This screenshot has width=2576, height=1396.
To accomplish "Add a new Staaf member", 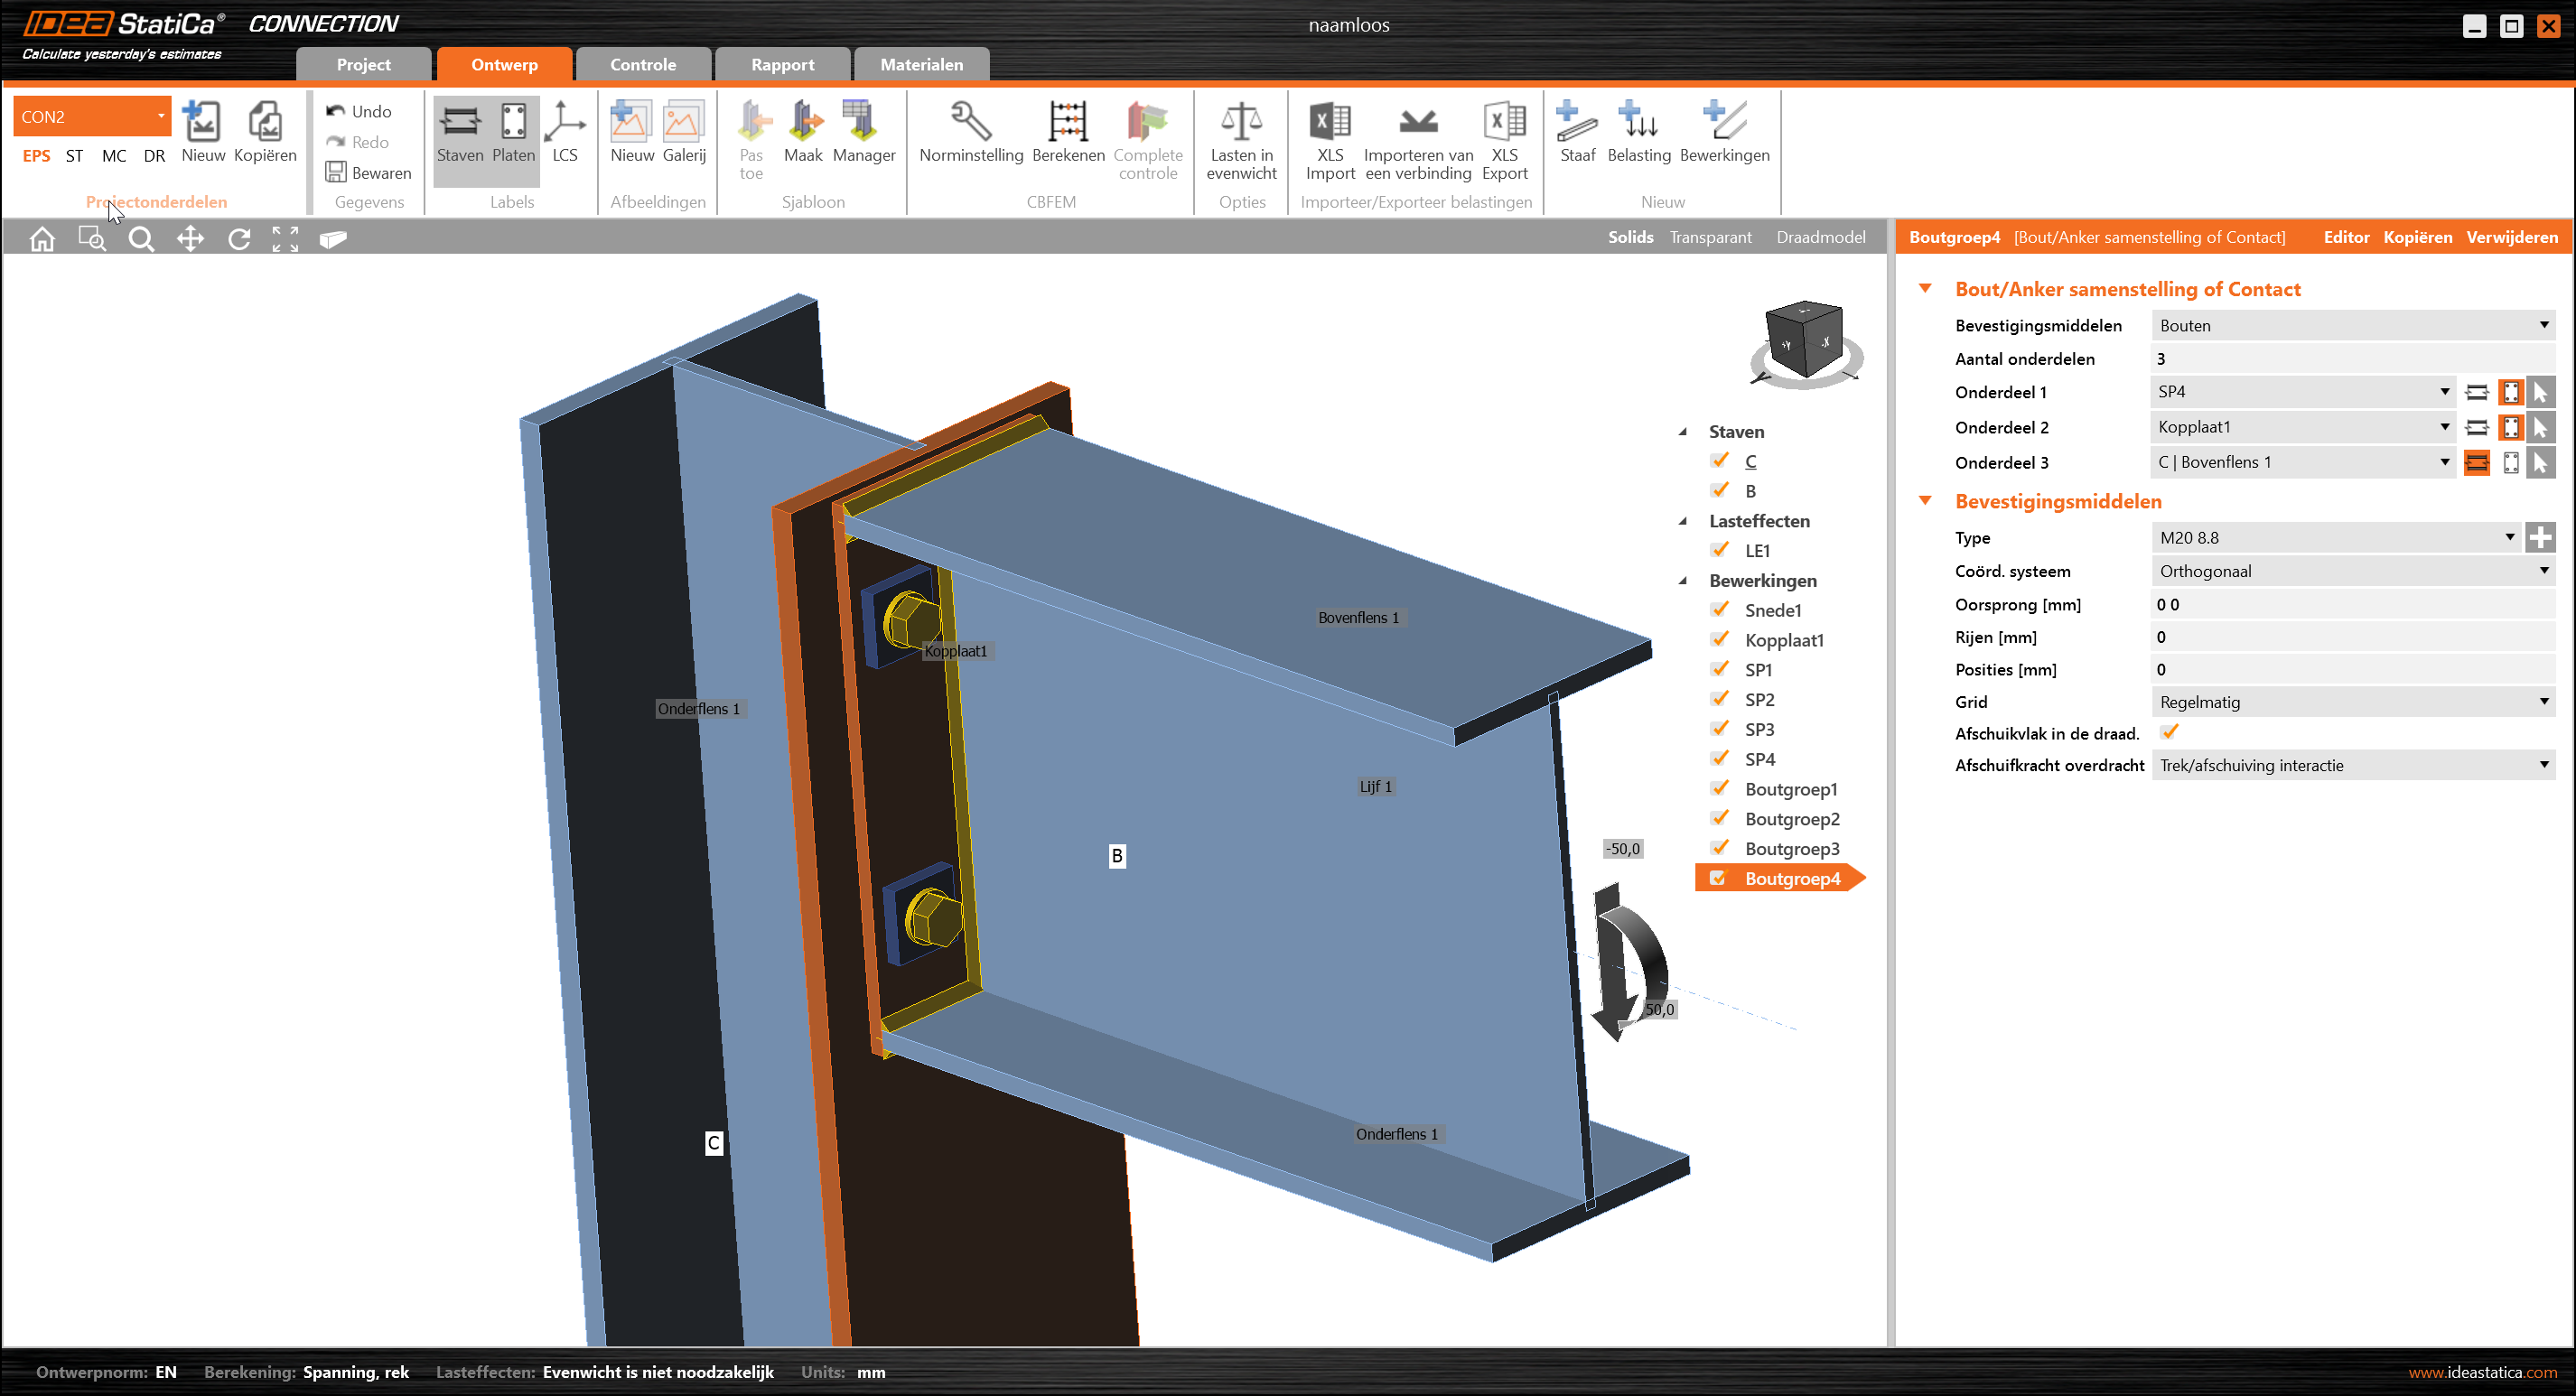I will pyautogui.click(x=1576, y=123).
